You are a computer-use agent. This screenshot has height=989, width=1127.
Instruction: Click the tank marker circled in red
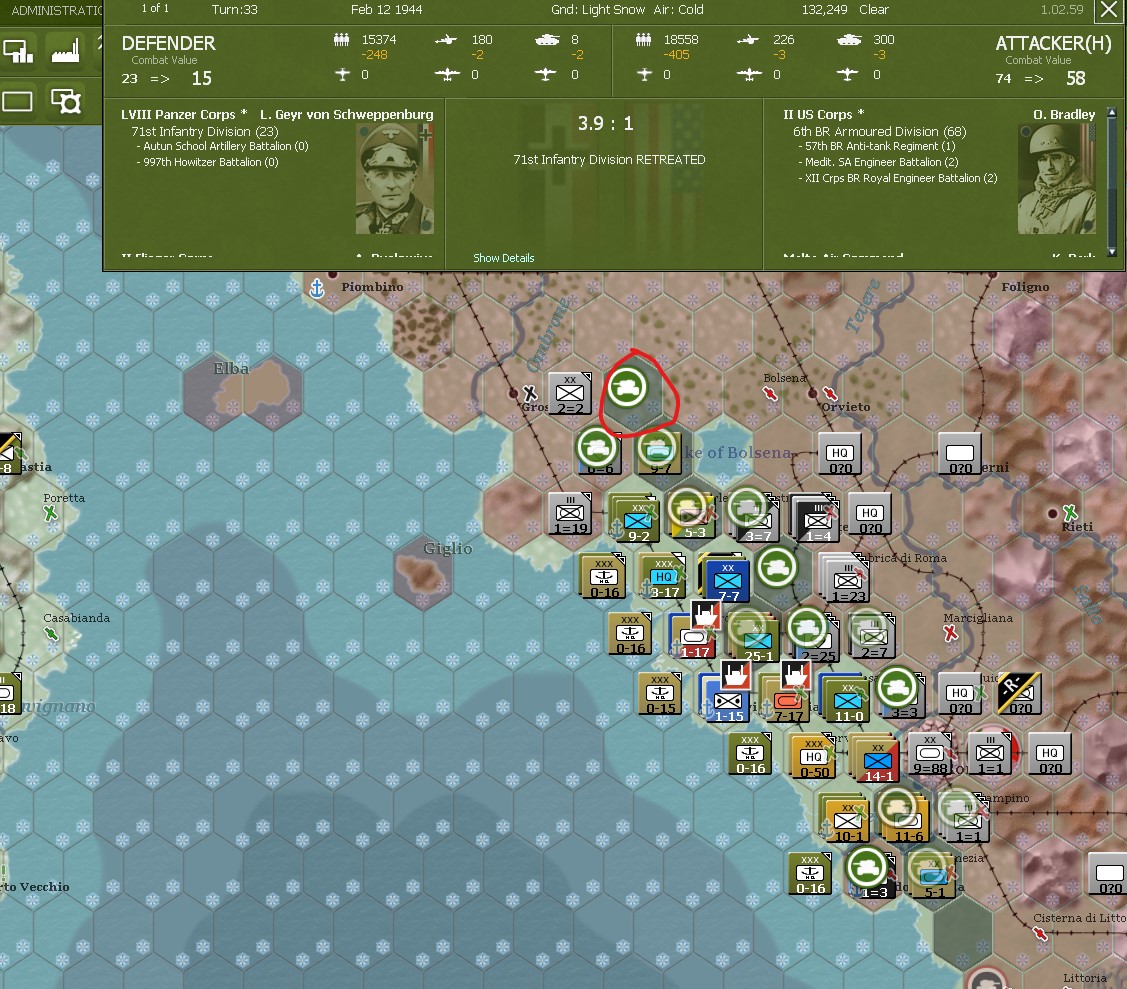627,387
